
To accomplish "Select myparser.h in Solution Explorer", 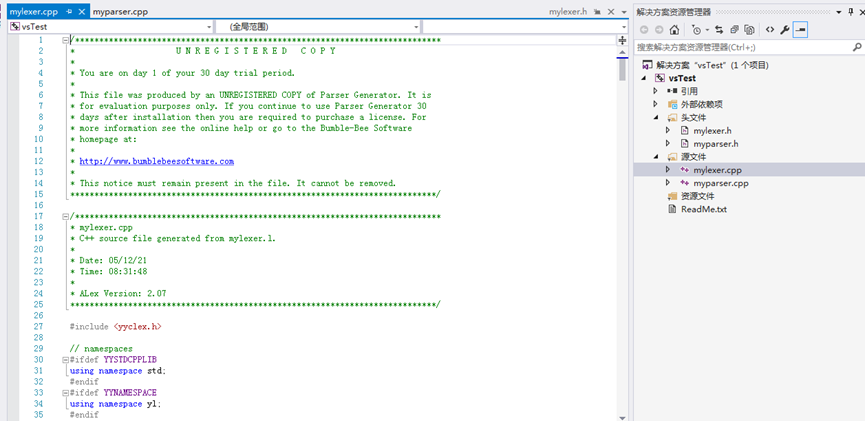I will pyautogui.click(x=716, y=144).
